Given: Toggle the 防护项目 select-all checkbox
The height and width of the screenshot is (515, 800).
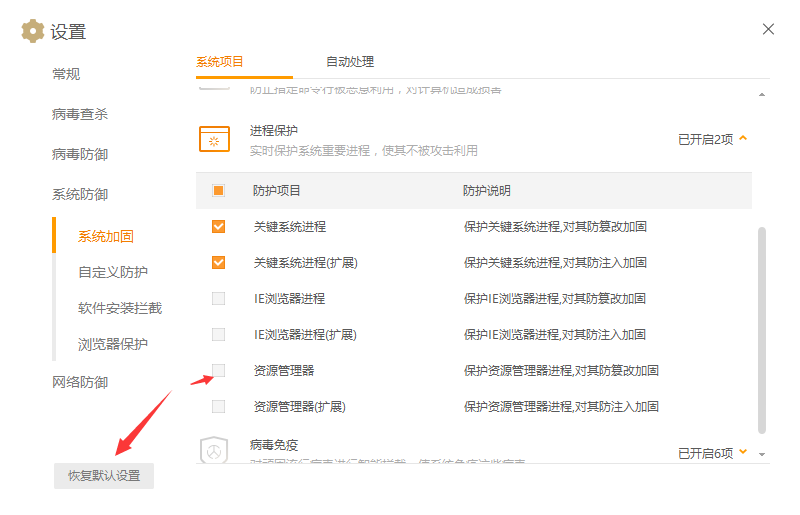Looking at the screenshot, I should point(218,190).
